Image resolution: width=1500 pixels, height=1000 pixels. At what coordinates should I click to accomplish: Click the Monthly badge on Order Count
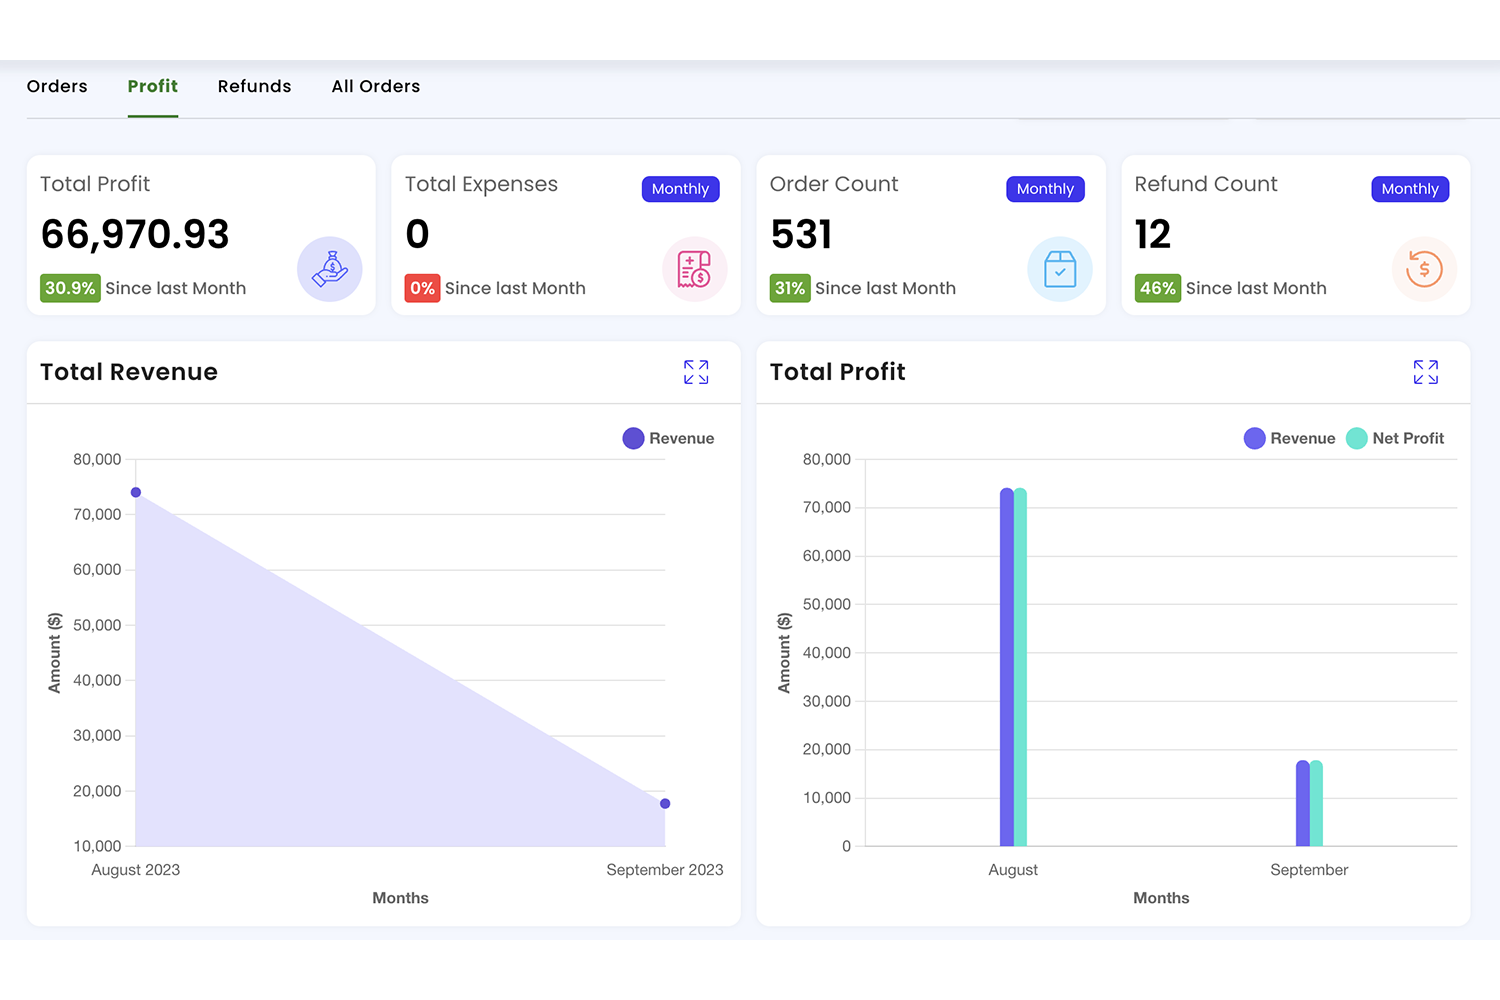pyautogui.click(x=1045, y=189)
